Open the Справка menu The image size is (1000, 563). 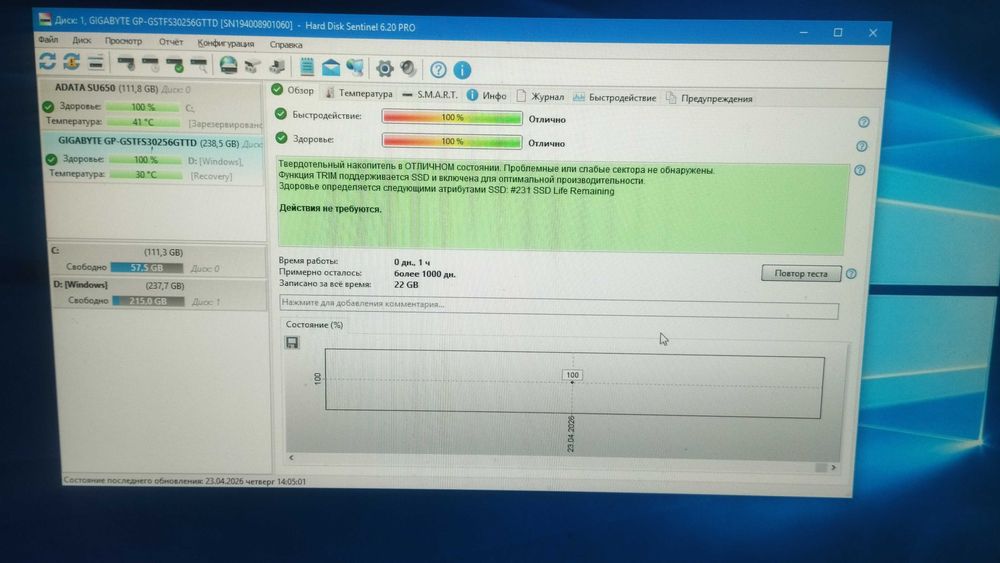(x=286, y=45)
